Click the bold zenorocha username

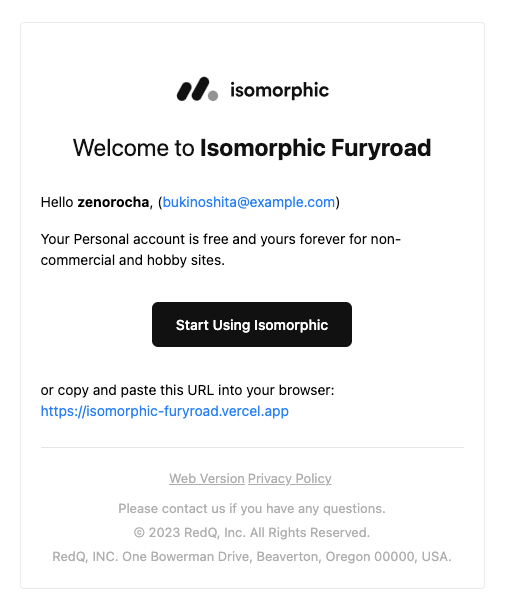113,202
